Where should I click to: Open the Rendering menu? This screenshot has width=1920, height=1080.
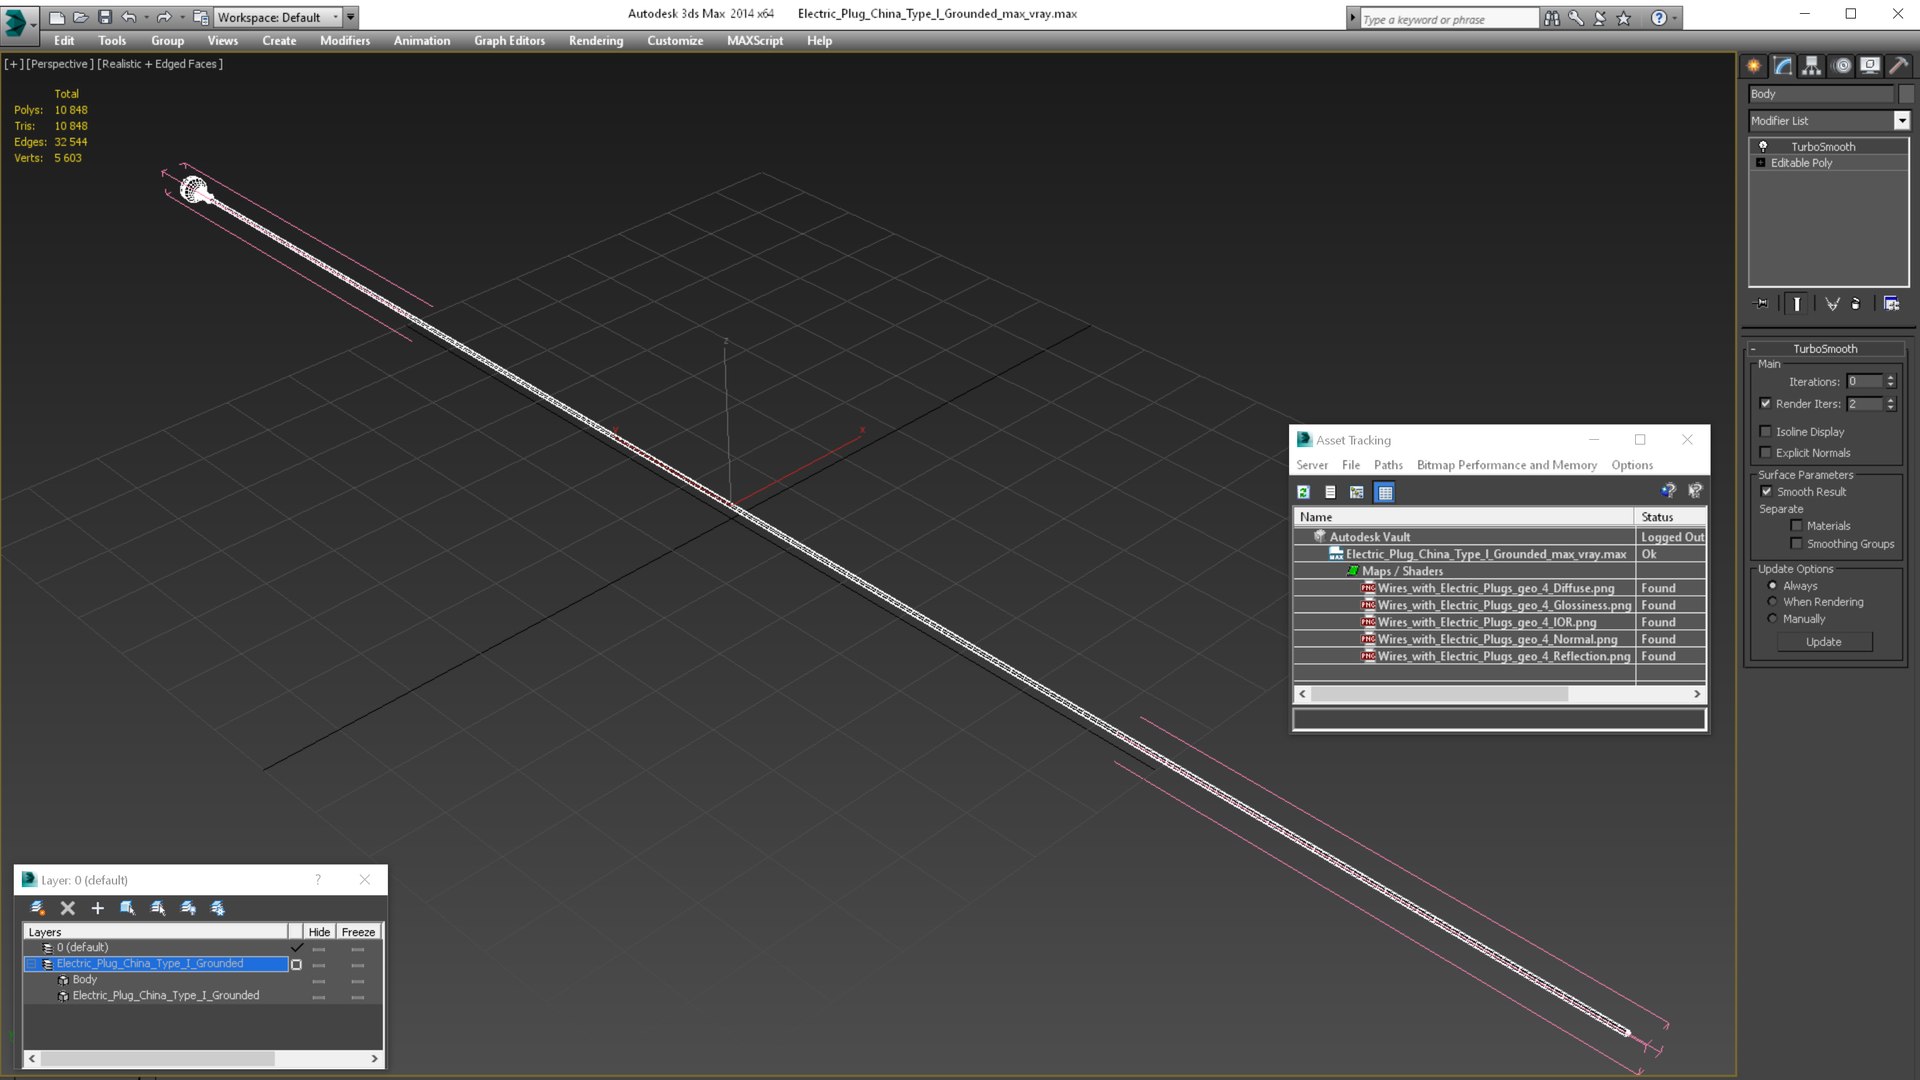(x=595, y=41)
